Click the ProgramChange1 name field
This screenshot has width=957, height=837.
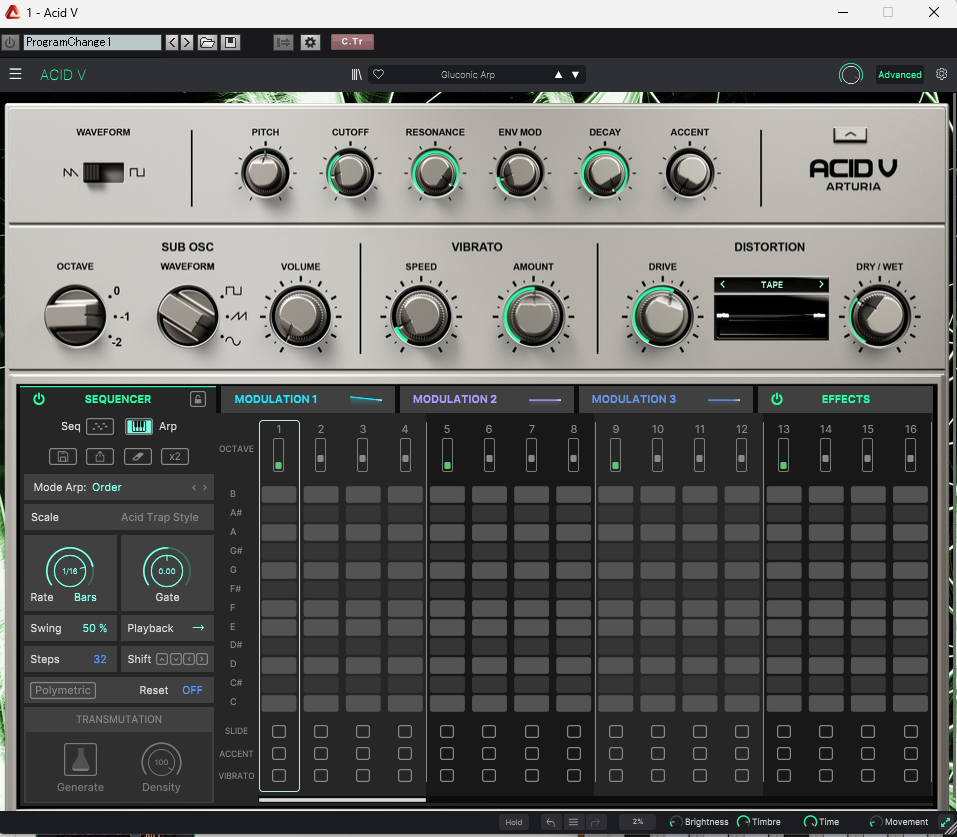tap(92, 42)
